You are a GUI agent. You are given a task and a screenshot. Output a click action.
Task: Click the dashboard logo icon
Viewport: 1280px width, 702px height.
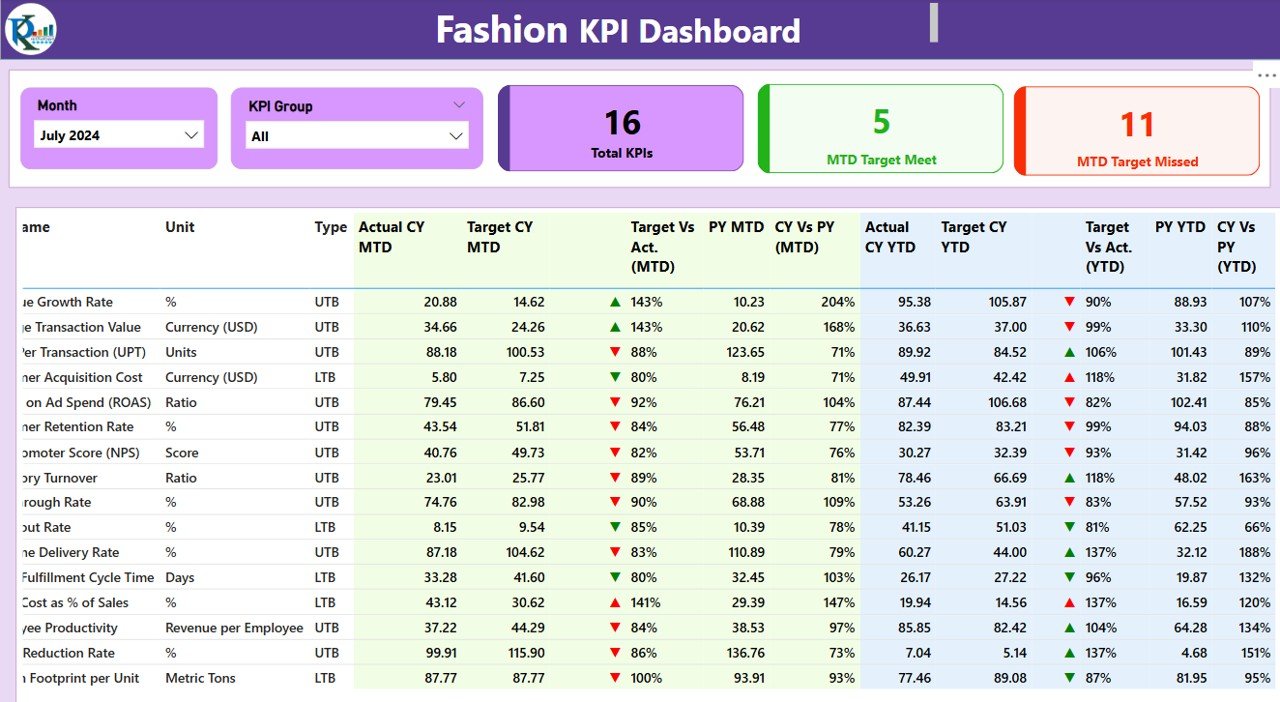(31, 29)
